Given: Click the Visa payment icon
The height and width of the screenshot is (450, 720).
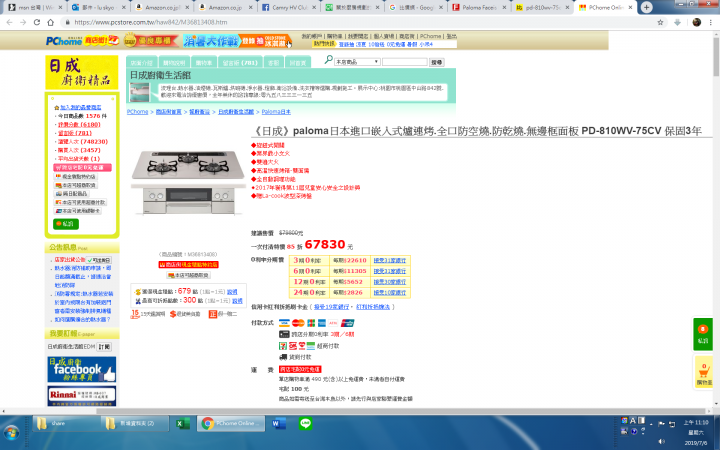Looking at the screenshot, I should tap(284, 323).
